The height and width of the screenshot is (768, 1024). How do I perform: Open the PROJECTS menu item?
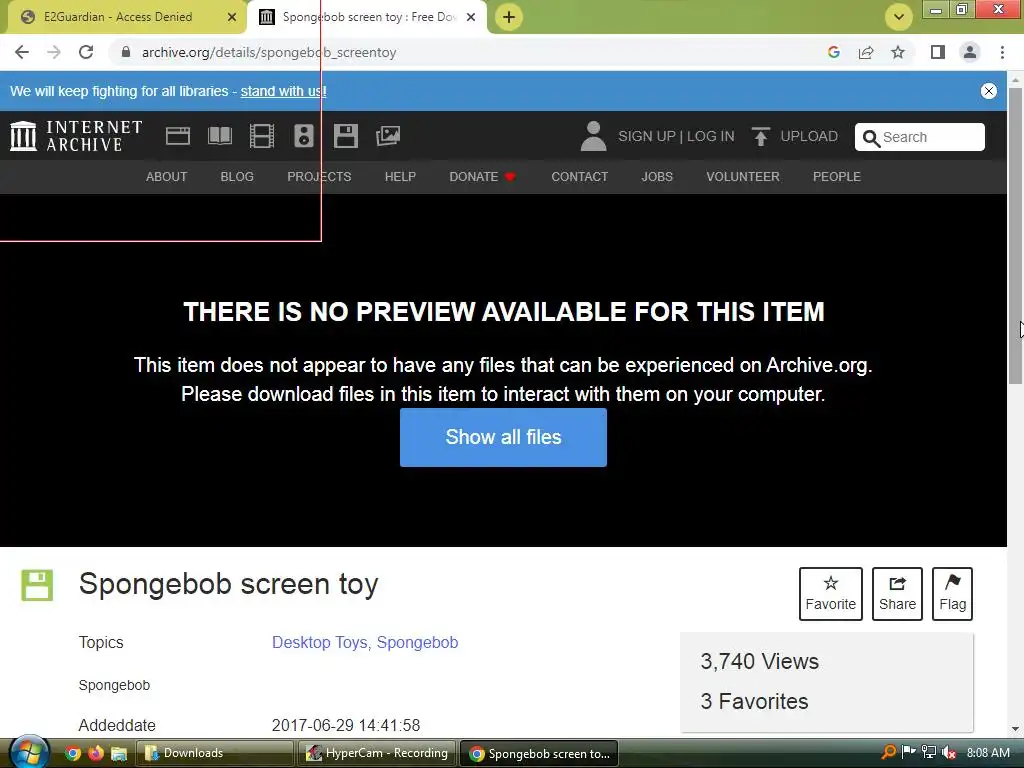pyautogui.click(x=319, y=176)
